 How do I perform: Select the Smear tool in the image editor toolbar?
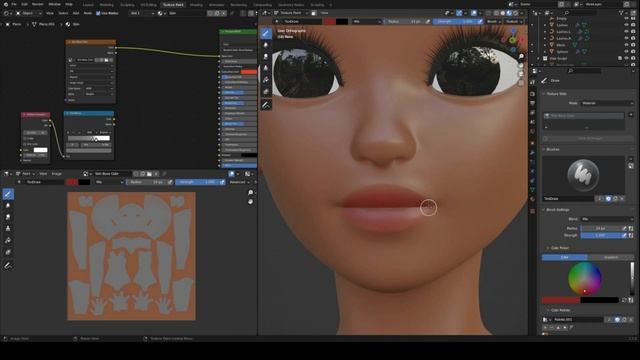(8, 217)
